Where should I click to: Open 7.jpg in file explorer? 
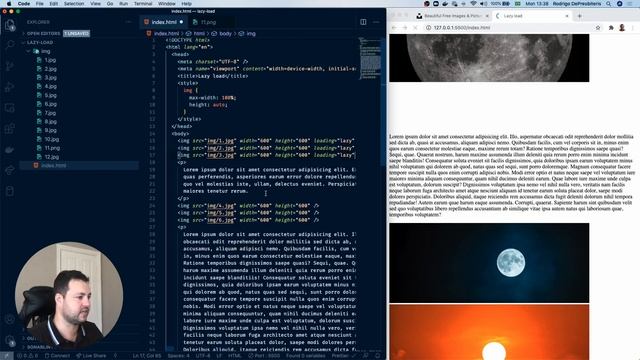coord(50,113)
